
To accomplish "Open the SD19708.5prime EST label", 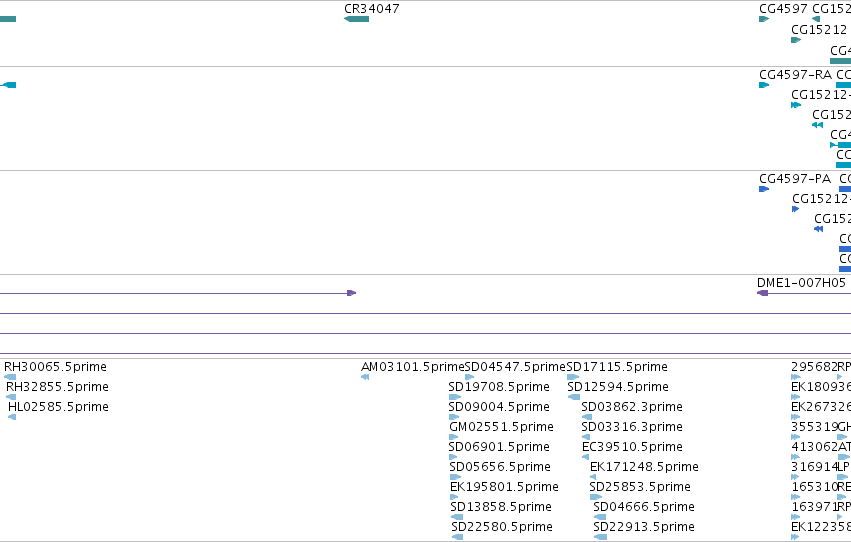I will coord(499,387).
